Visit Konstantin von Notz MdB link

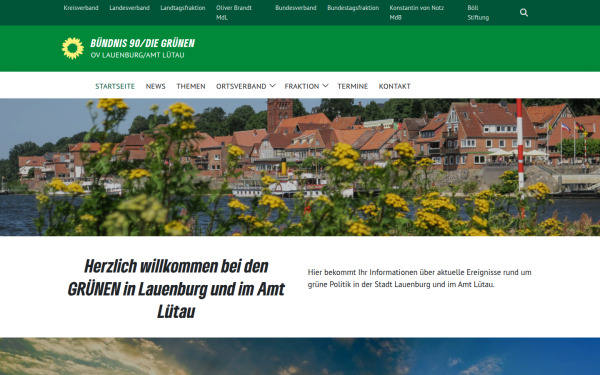[417, 13]
